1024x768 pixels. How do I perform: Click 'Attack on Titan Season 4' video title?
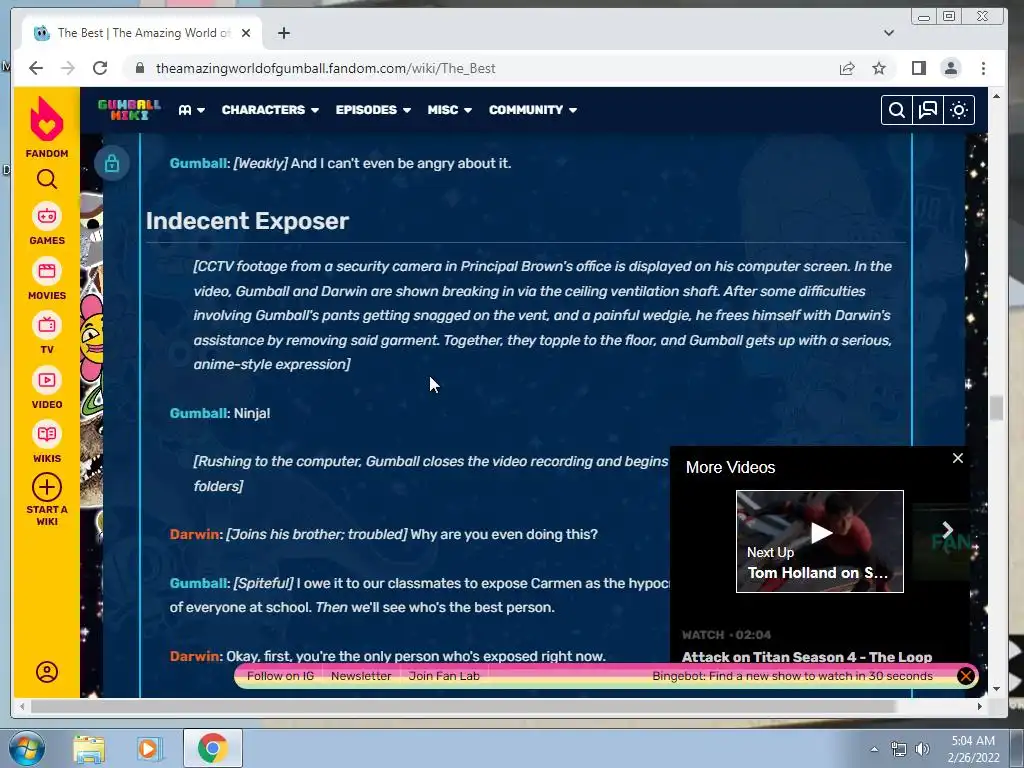click(807, 657)
